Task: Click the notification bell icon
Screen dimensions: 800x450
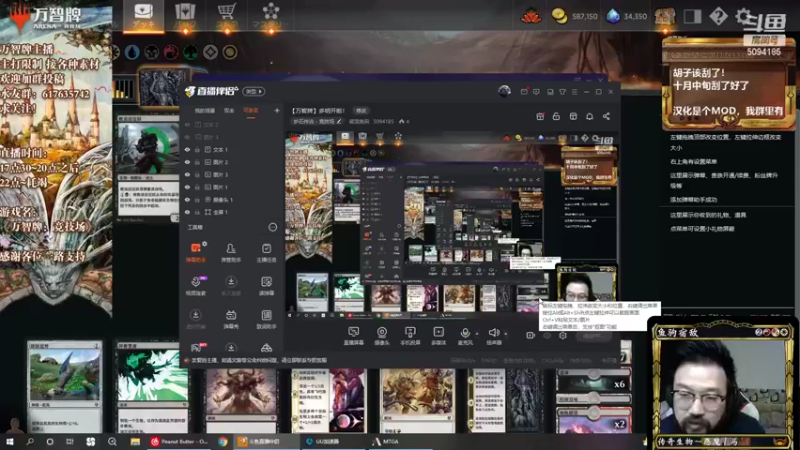Action: 589,116
